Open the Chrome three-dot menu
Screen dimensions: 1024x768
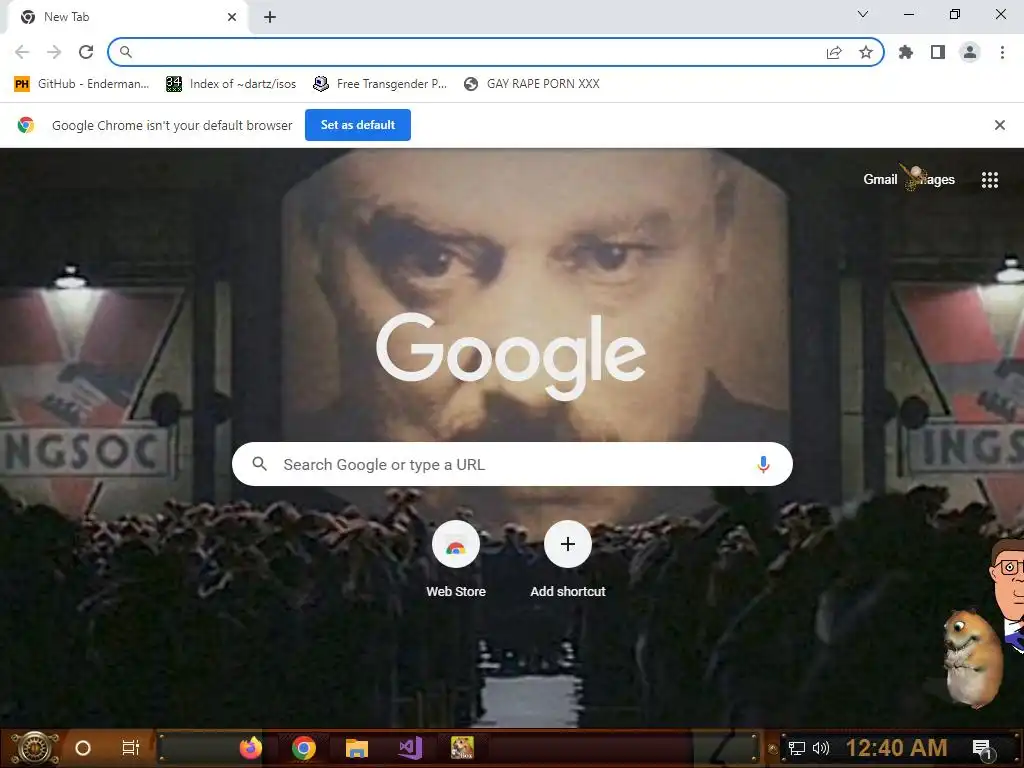pos(1002,52)
